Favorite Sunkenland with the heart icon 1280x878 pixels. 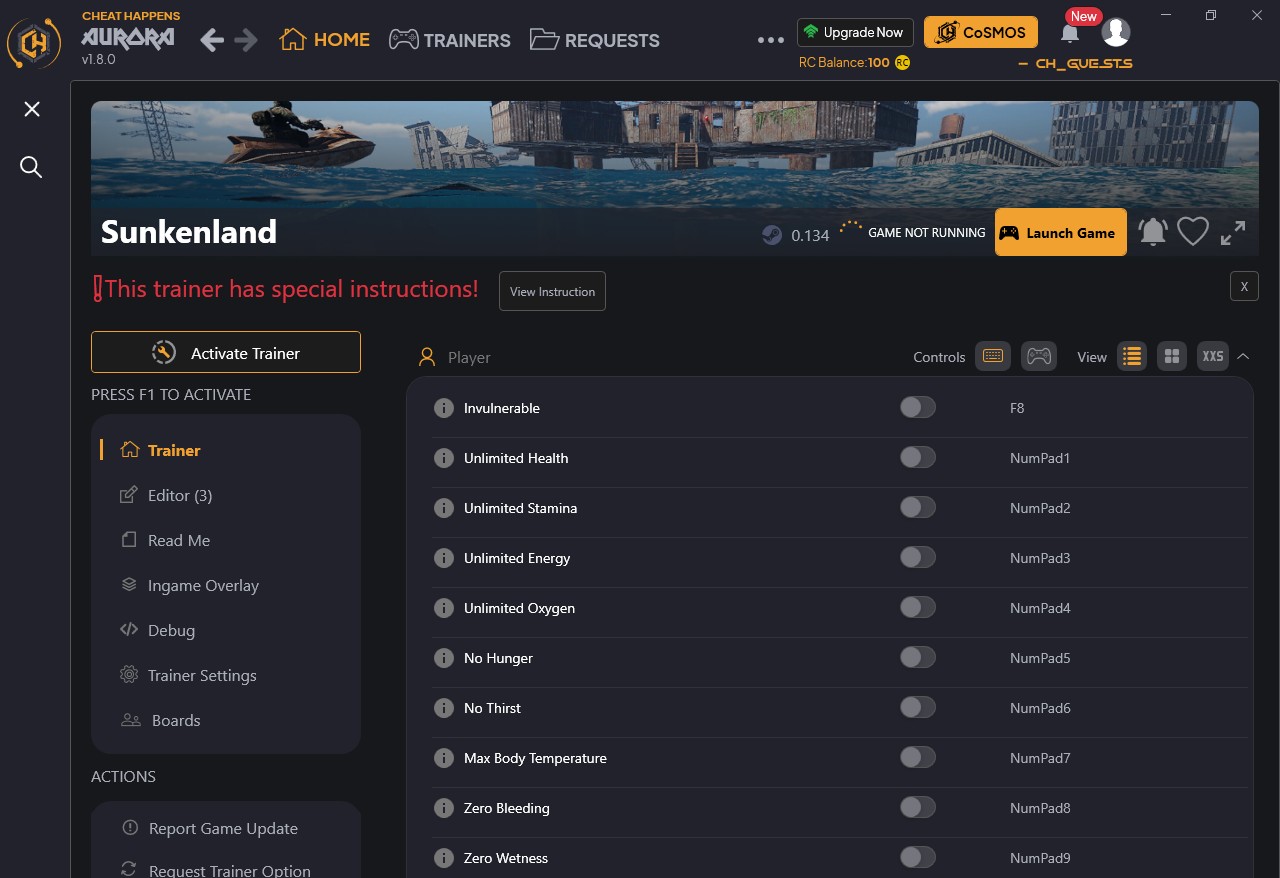(x=1193, y=232)
